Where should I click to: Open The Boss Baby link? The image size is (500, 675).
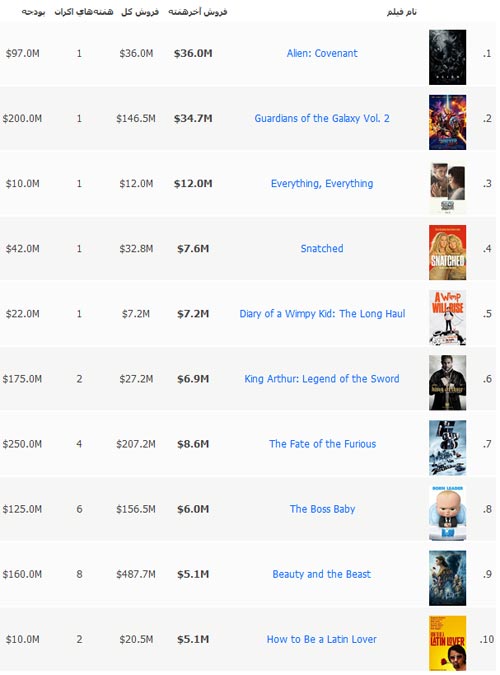point(322,509)
